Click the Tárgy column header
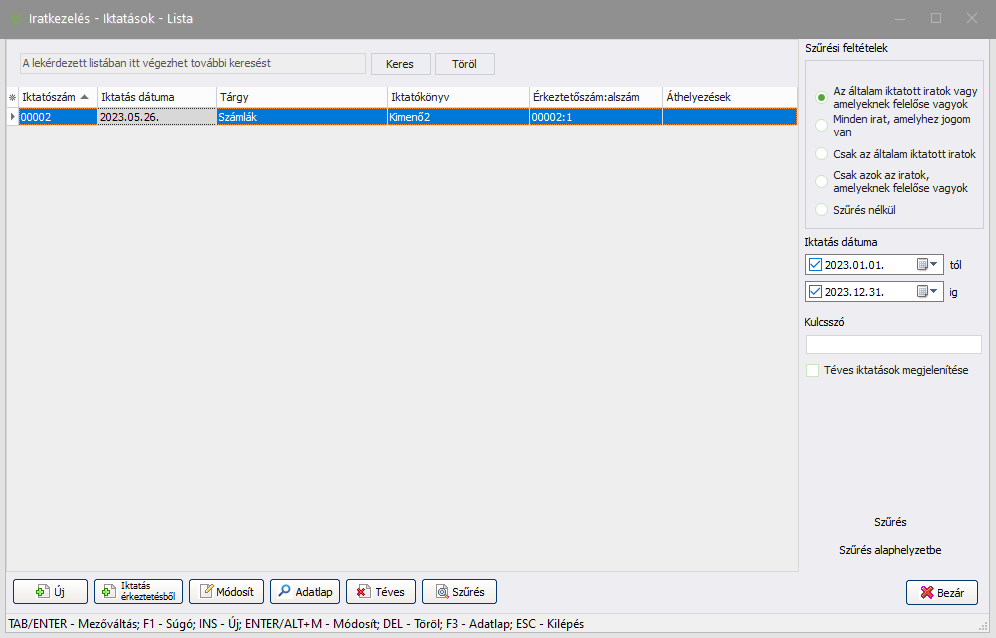Image resolution: width=996 pixels, height=638 pixels. pyautogui.click(x=301, y=97)
